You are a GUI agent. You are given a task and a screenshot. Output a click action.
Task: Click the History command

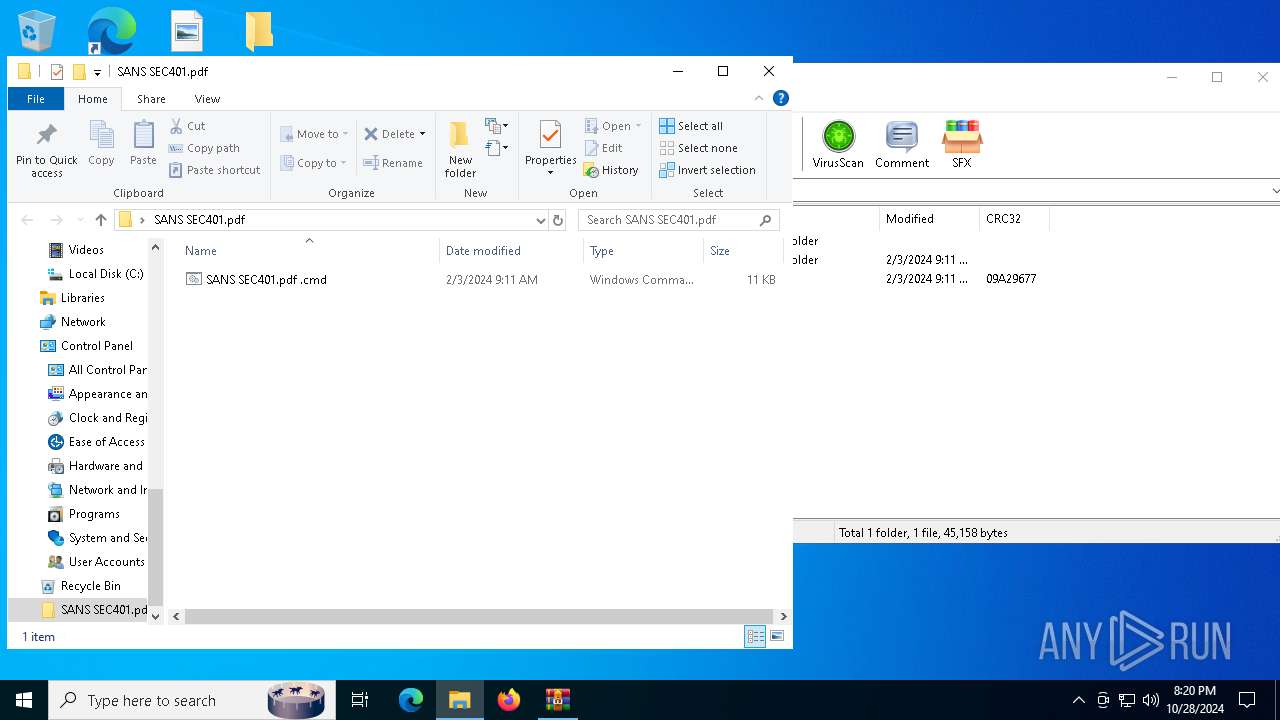[611, 170]
